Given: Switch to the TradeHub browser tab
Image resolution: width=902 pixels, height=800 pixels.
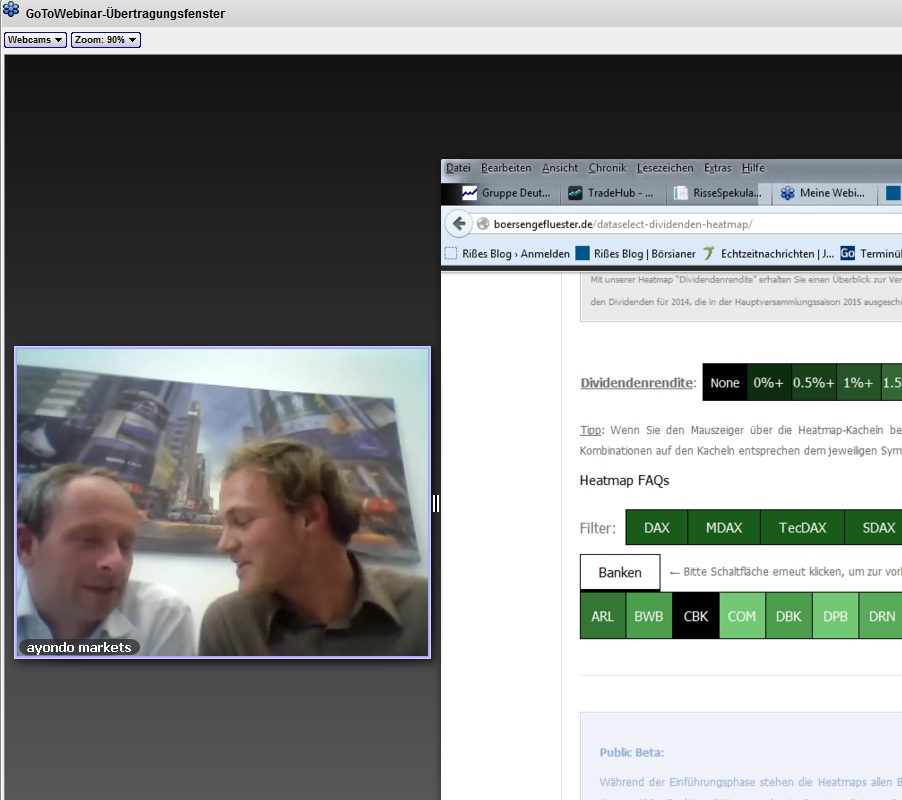Looking at the screenshot, I should point(610,193).
